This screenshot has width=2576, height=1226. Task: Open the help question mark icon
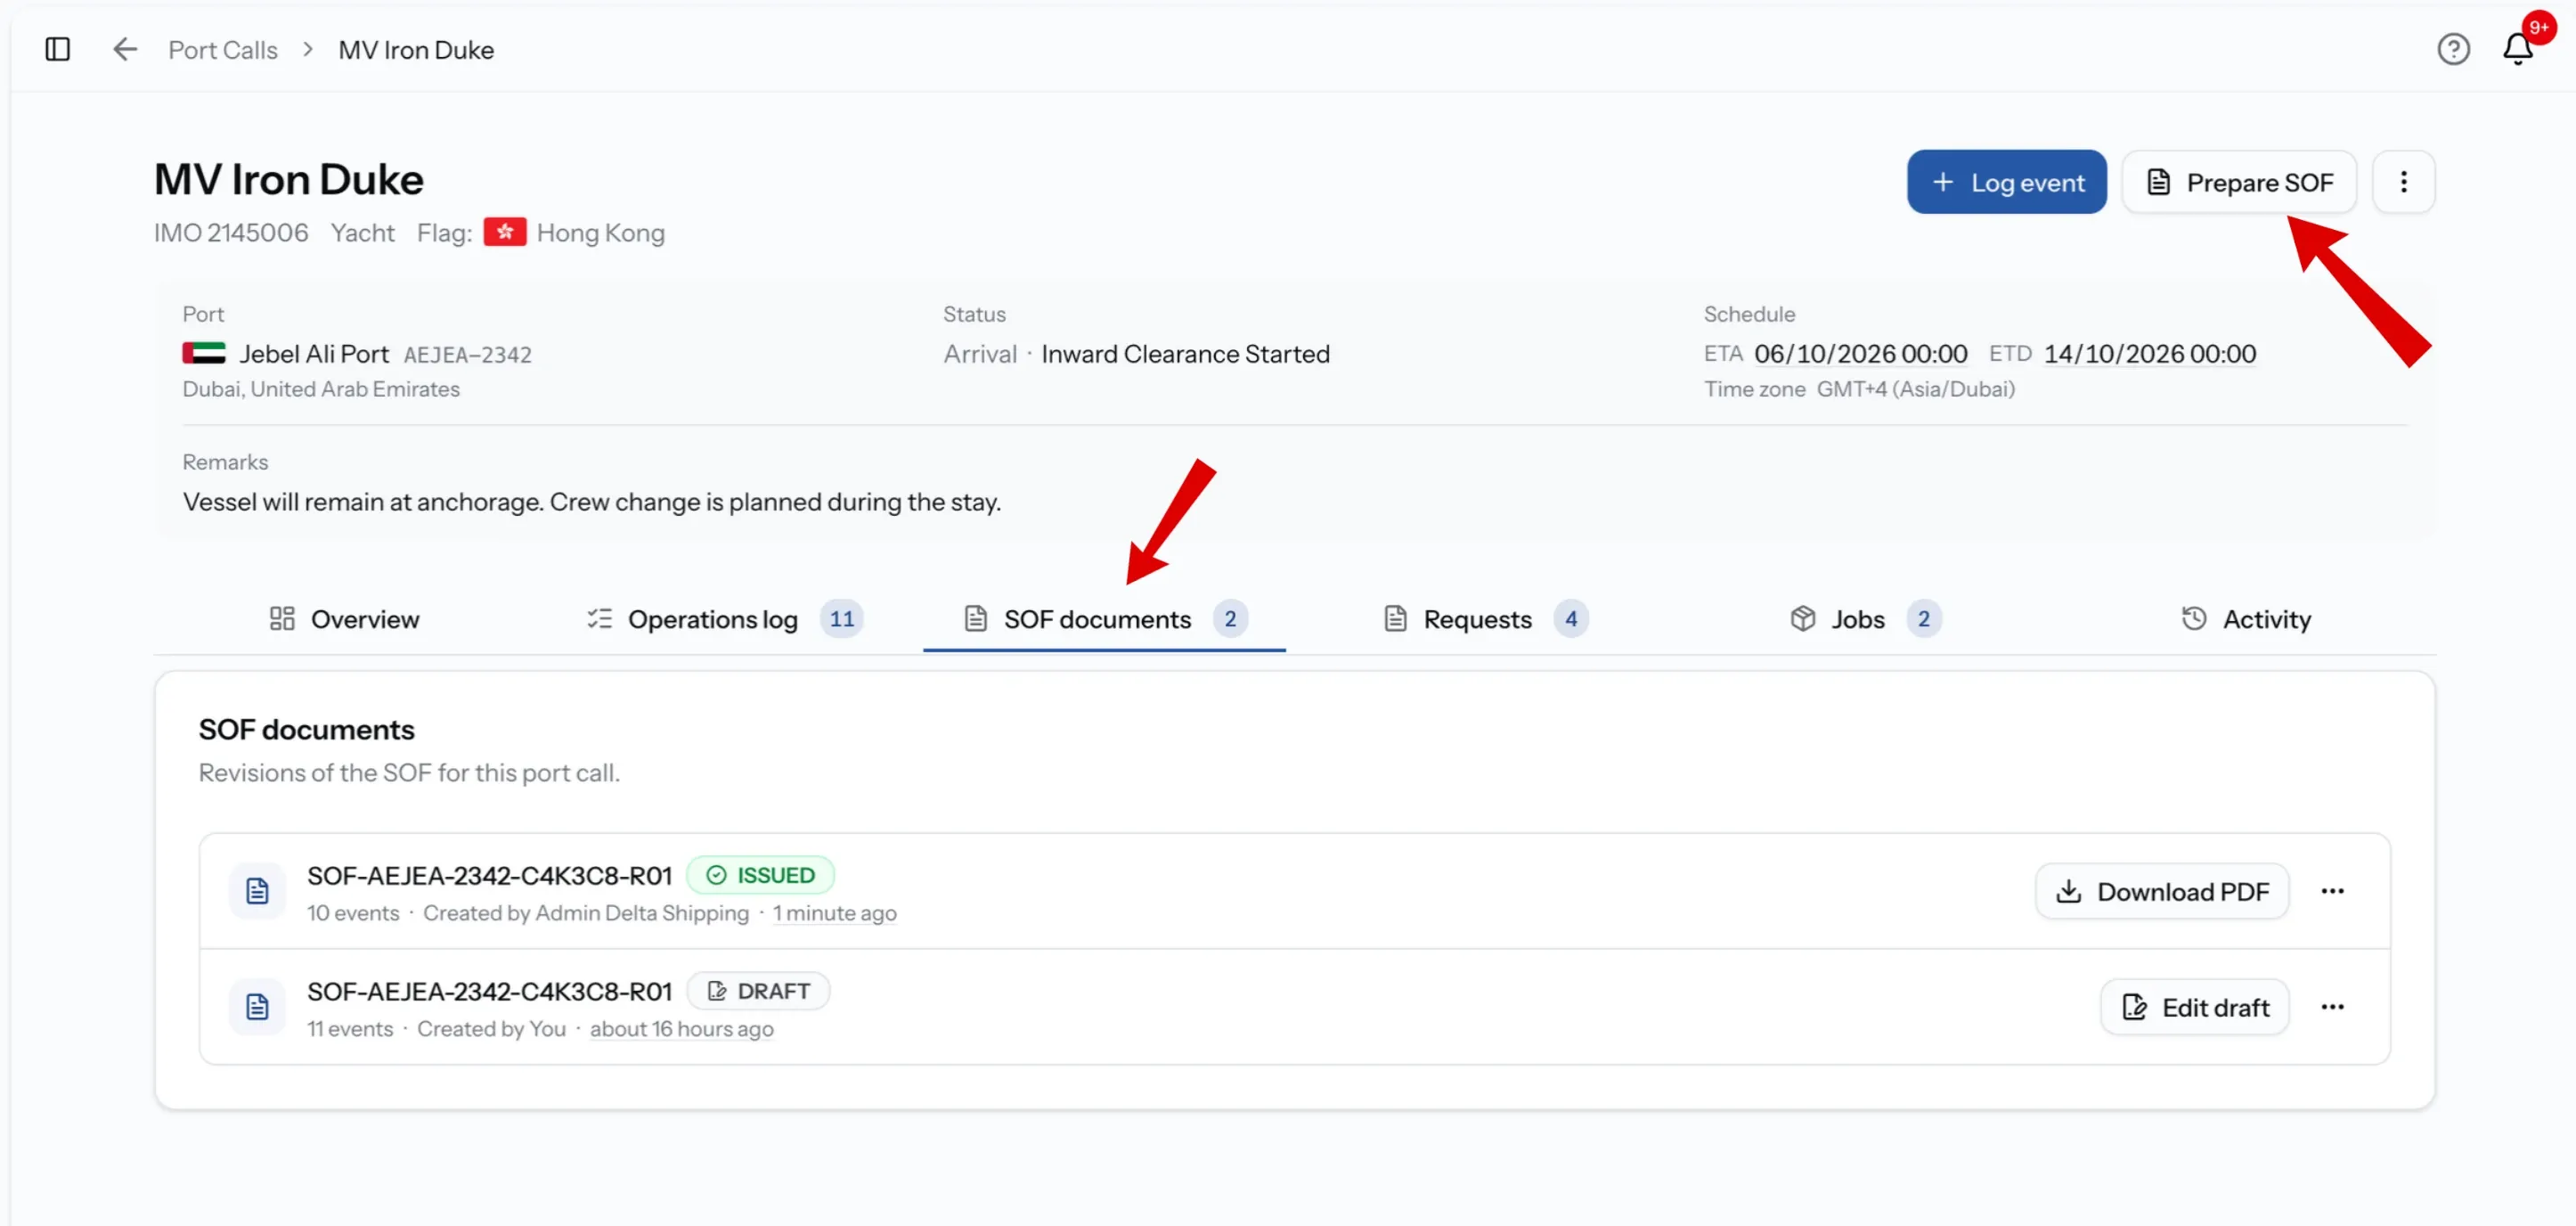click(x=2453, y=49)
